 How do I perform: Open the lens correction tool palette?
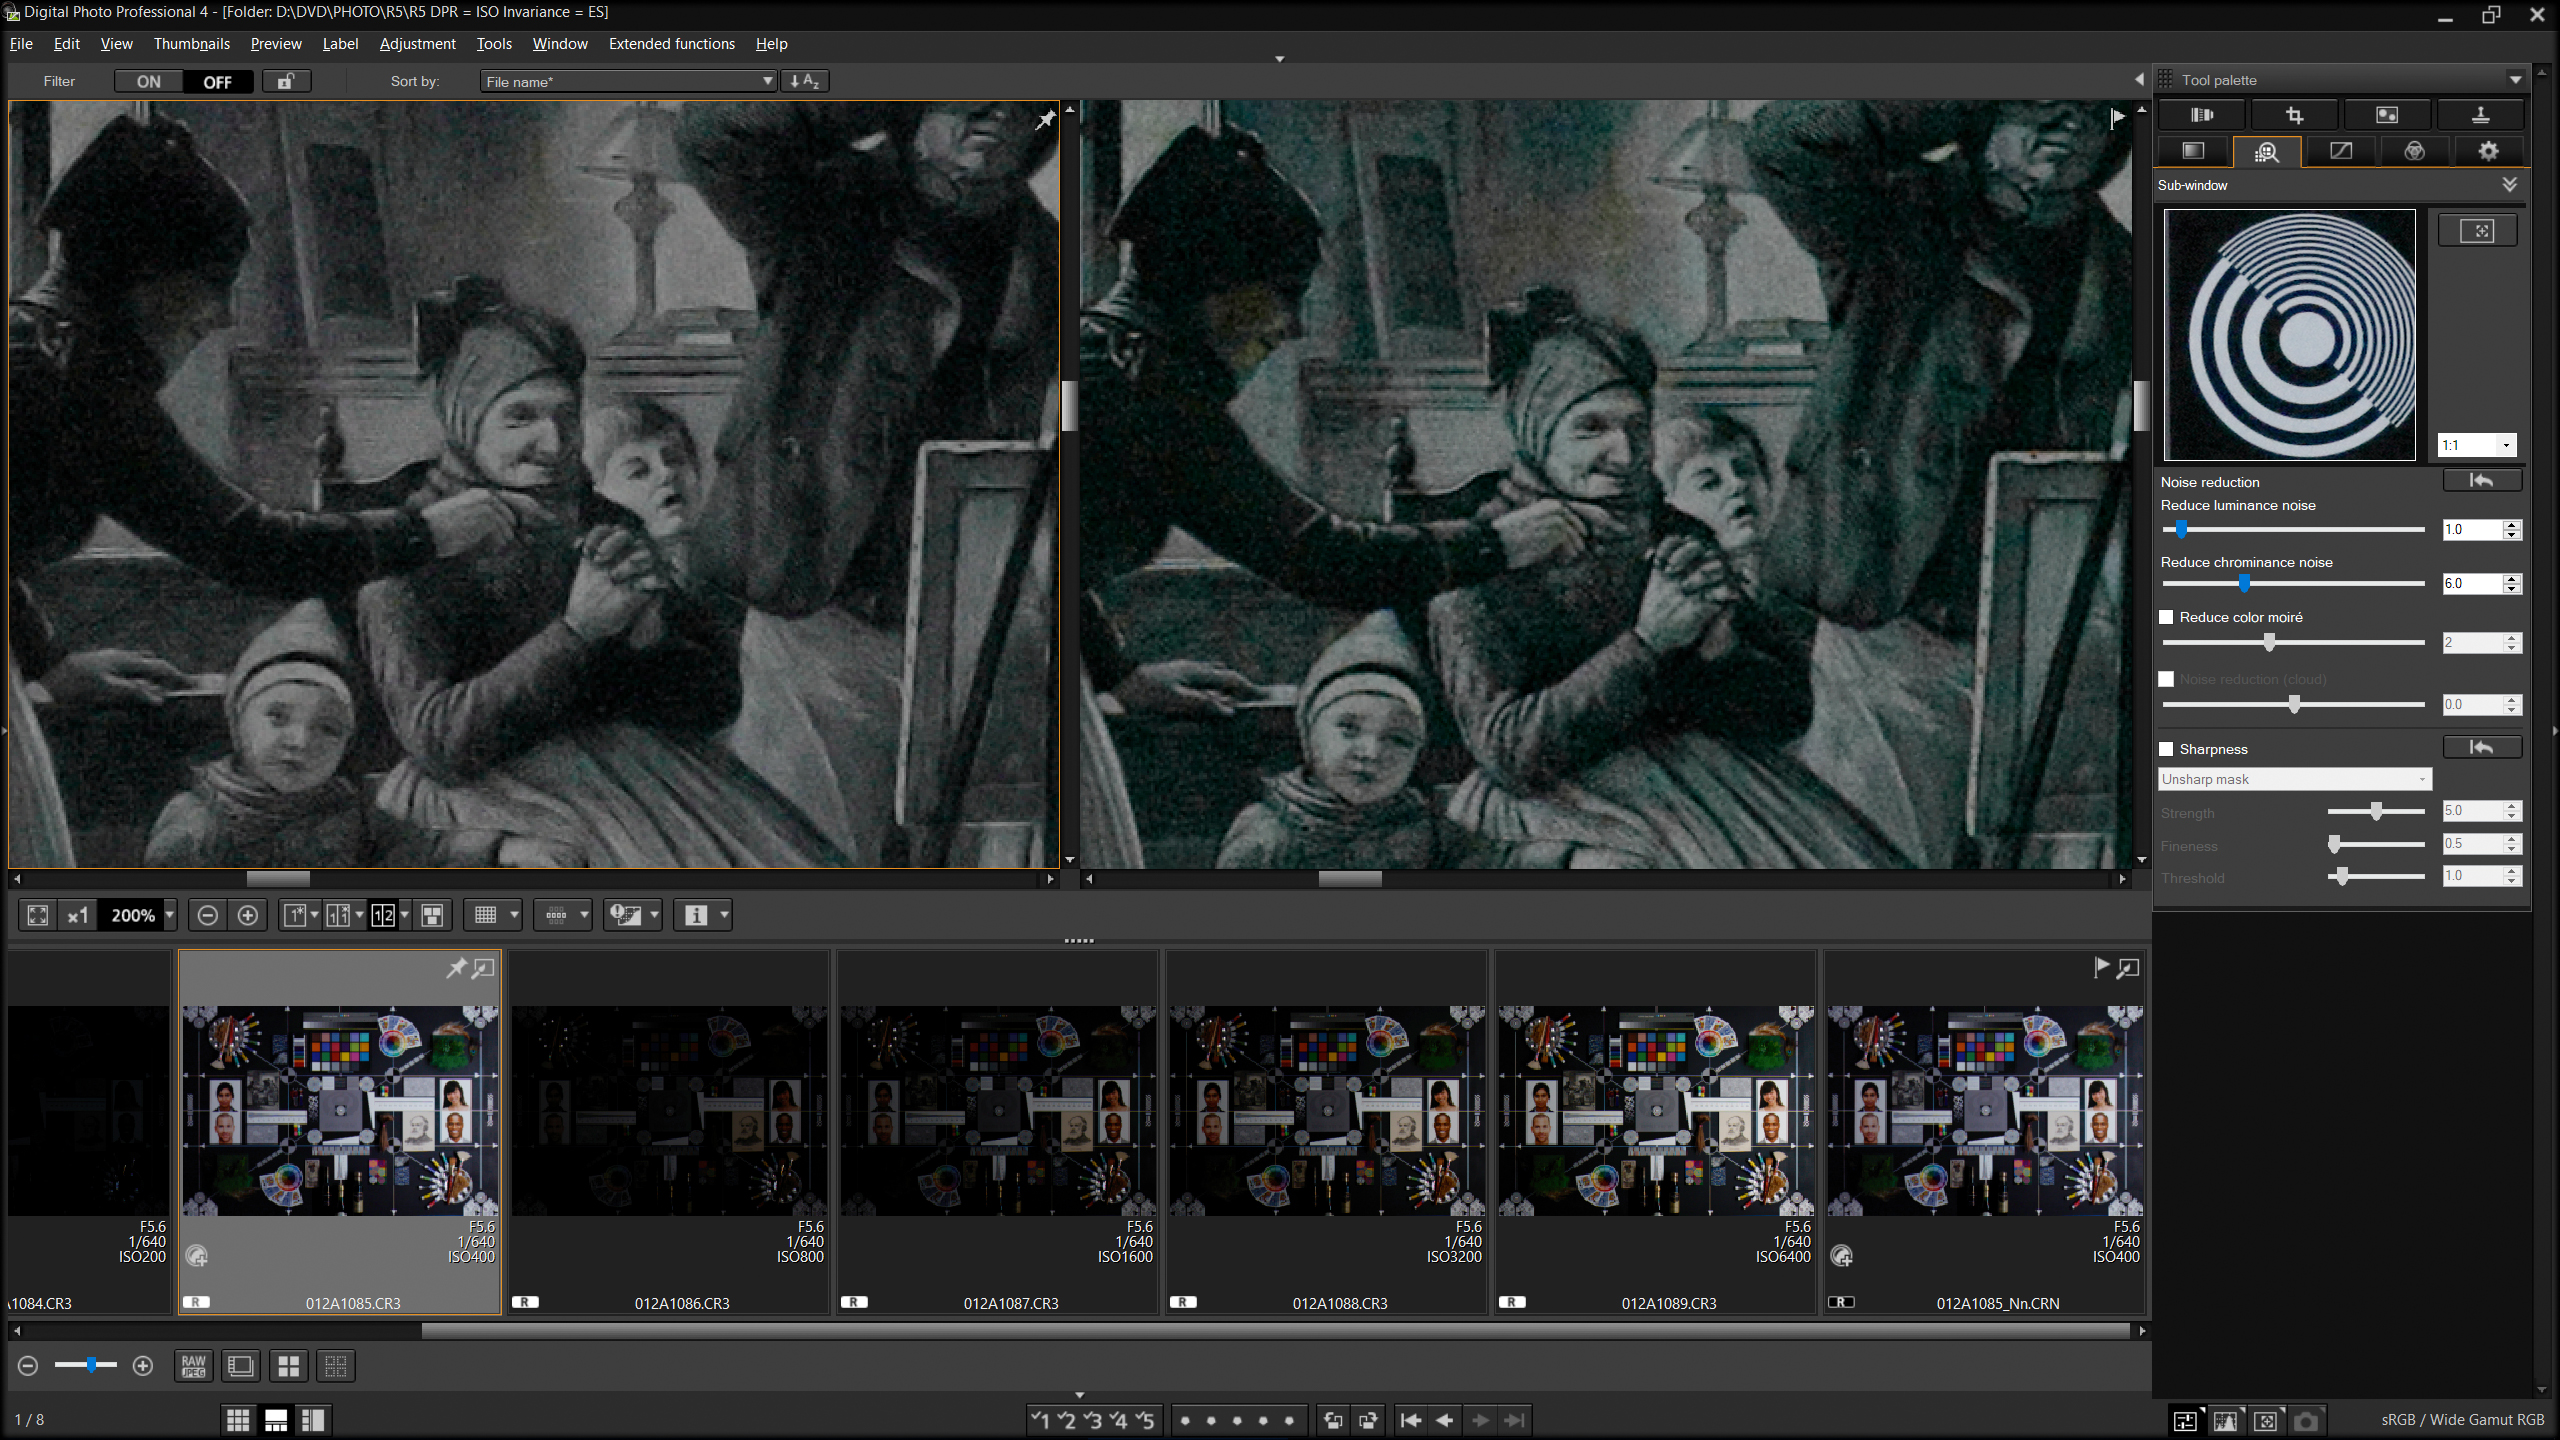coord(2202,115)
